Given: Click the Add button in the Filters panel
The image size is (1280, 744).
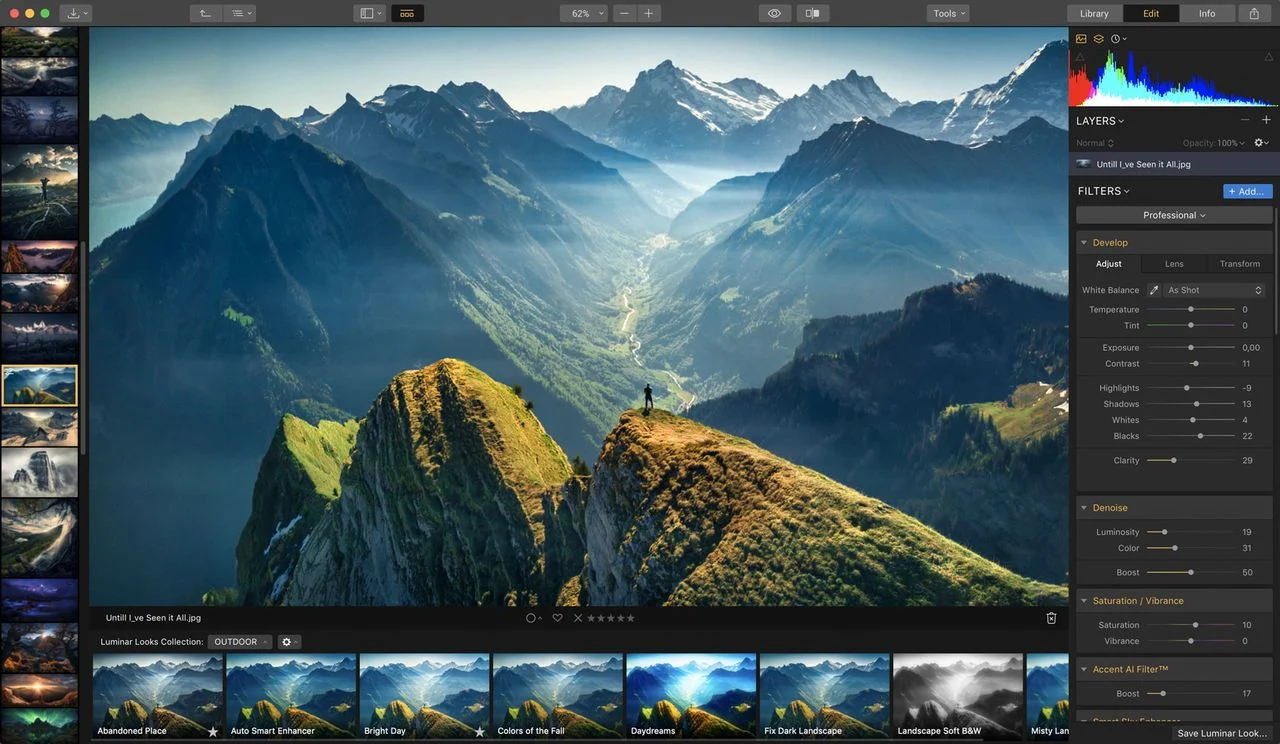Looking at the screenshot, I should [x=1246, y=191].
